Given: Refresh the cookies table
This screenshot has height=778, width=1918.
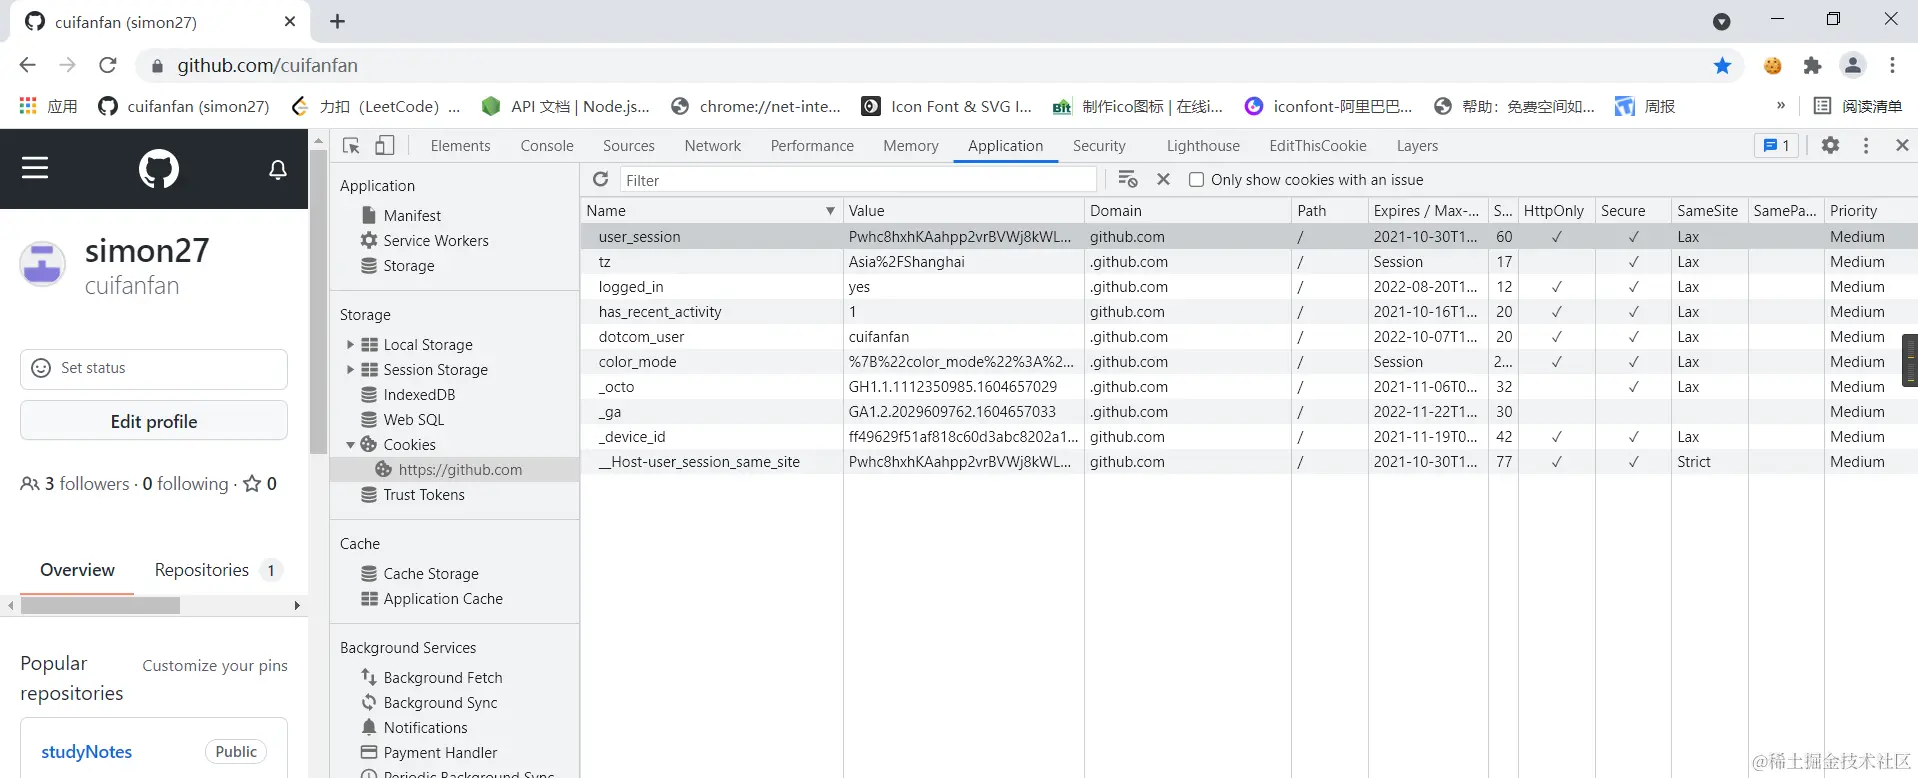Looking at the screenshot, I should (600, 179).
